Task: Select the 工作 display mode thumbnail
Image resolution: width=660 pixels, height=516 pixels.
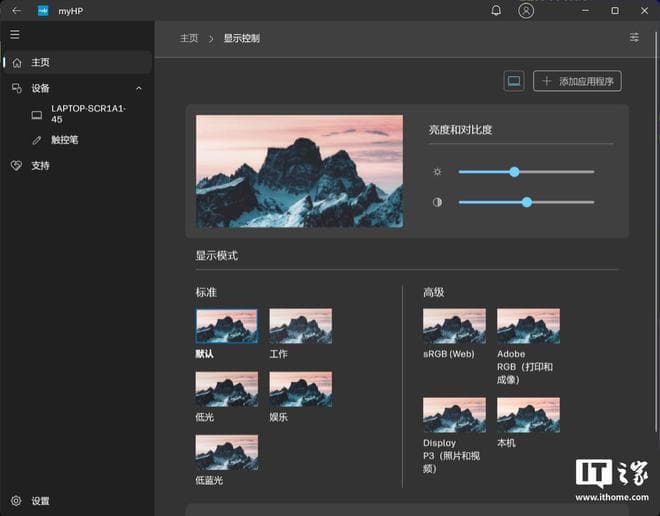Action: pyautogui.click(x=300, y=326)
